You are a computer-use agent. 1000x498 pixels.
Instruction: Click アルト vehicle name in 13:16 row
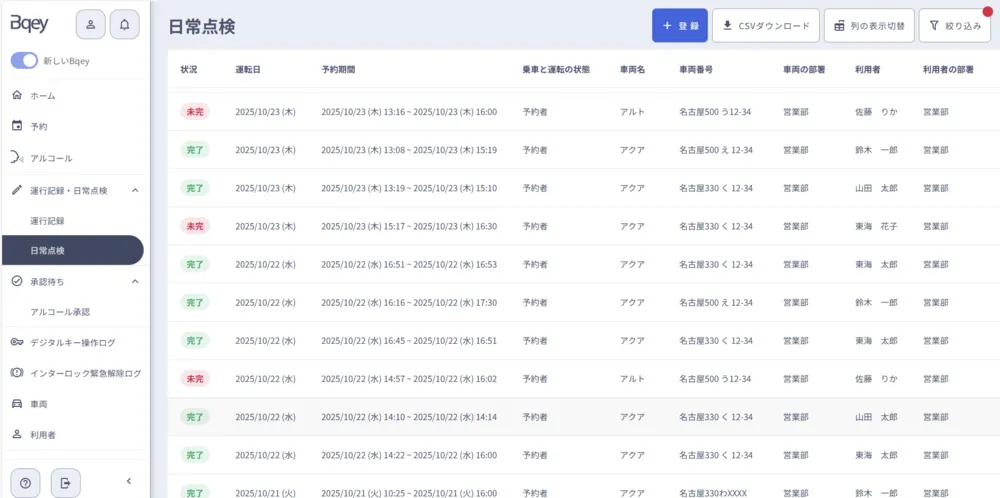(x=633, y=112)
